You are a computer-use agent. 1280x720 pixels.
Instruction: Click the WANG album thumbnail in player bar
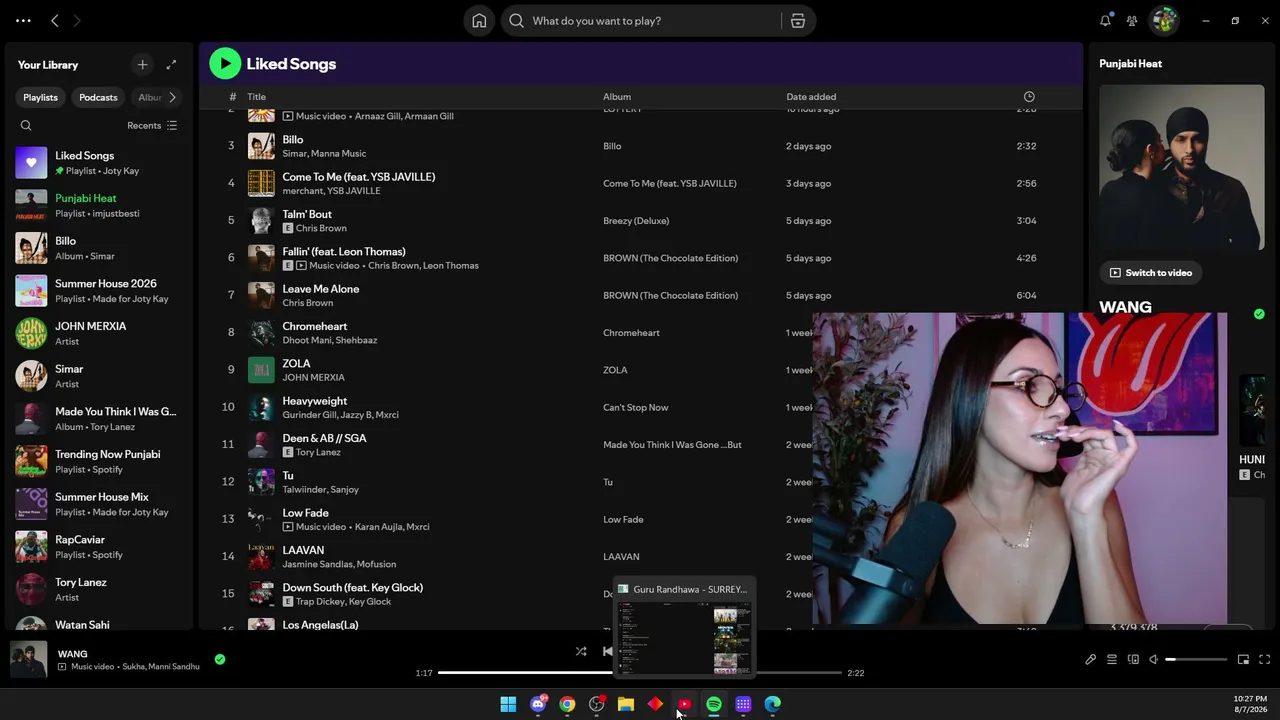[x=29, y=660]
